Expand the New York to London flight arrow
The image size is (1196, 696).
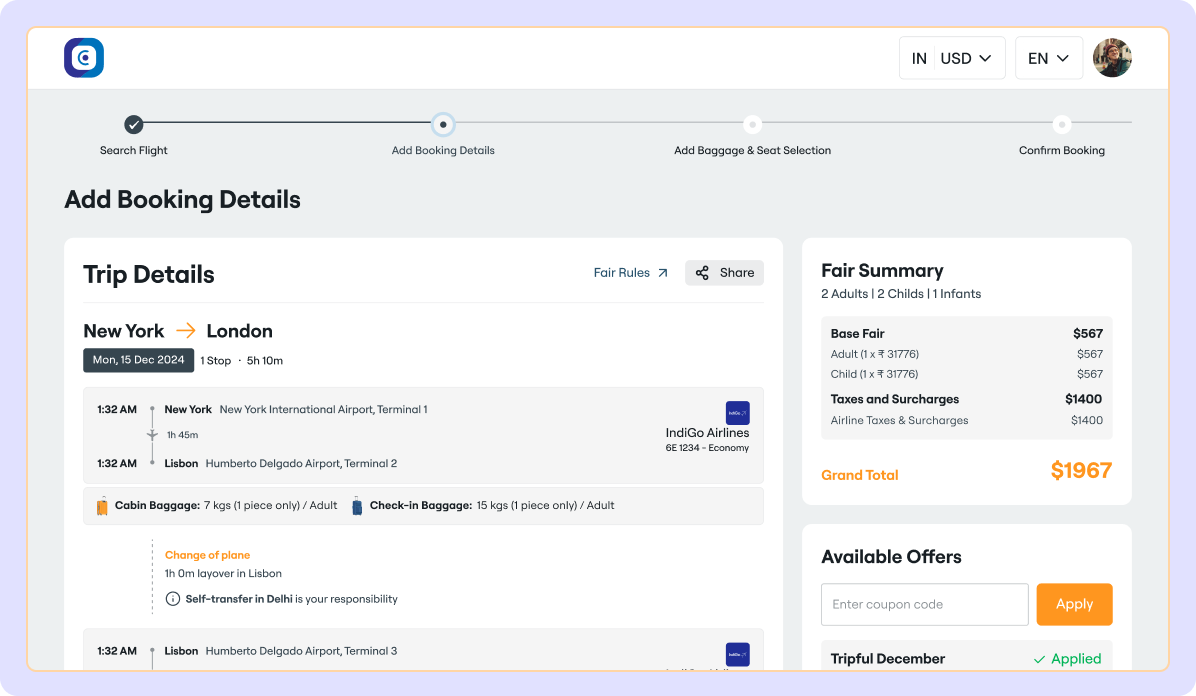[x=185, y=330]
